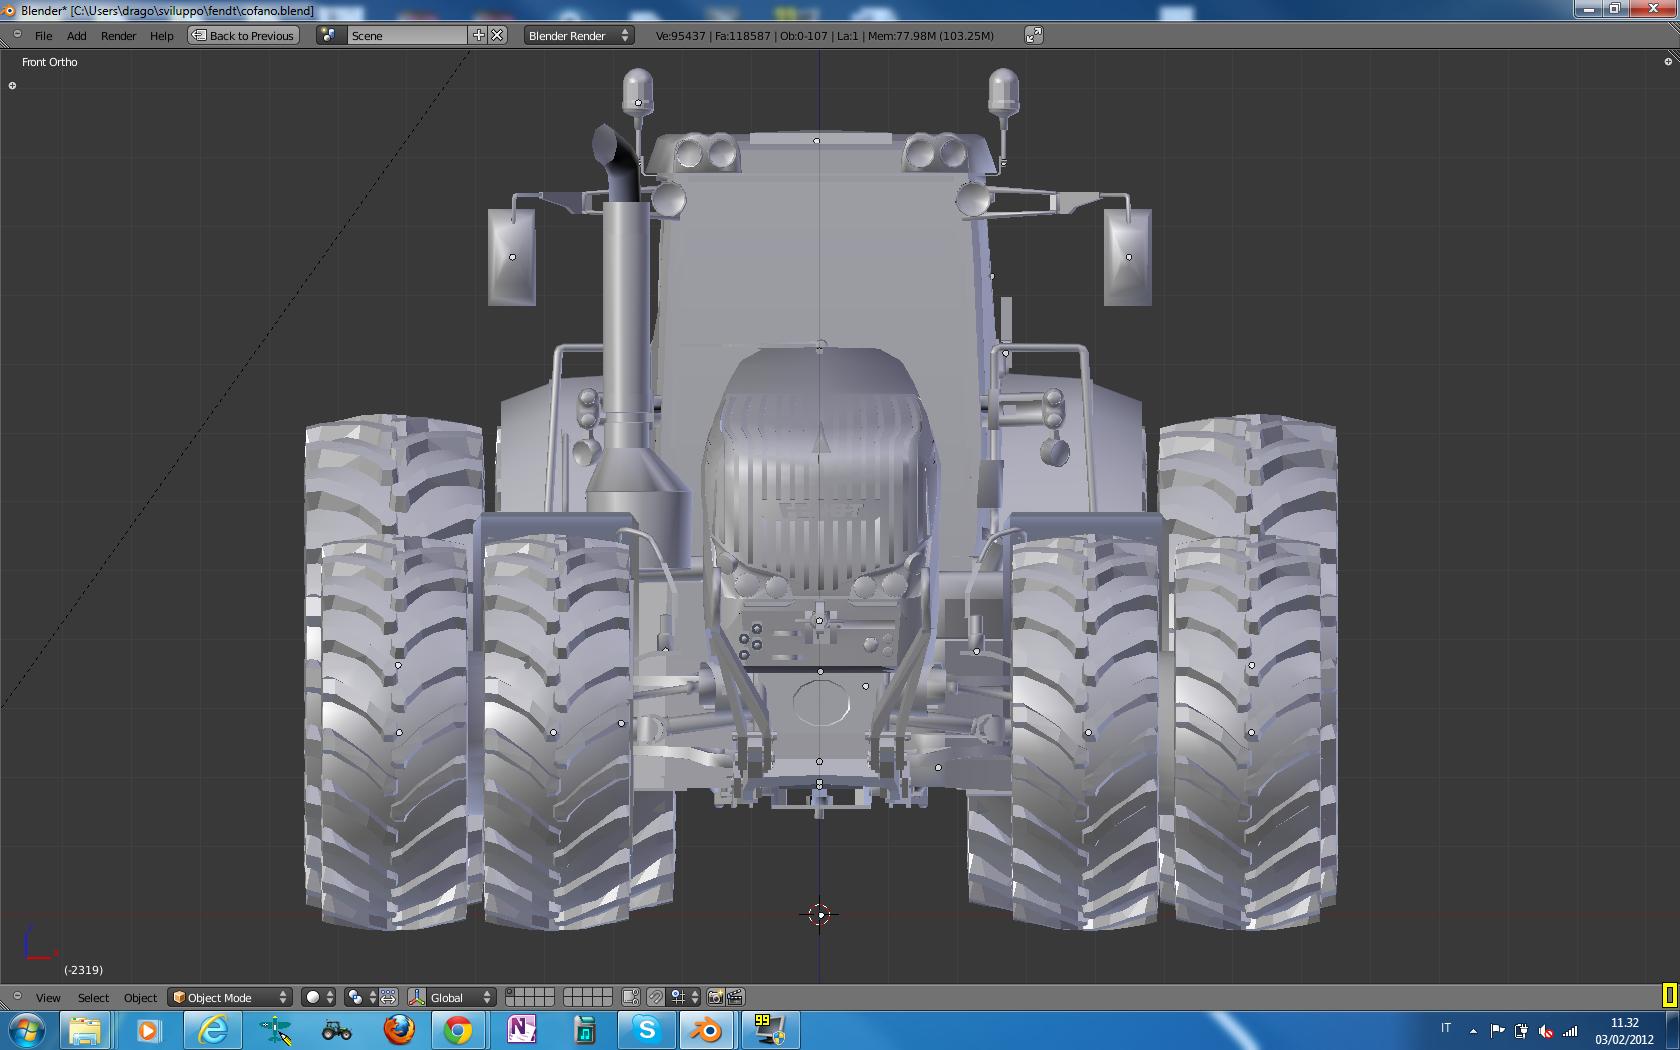Screen dimensions: 1680x1050
Task: Open the pivot point dropdown
Action: 361,997
